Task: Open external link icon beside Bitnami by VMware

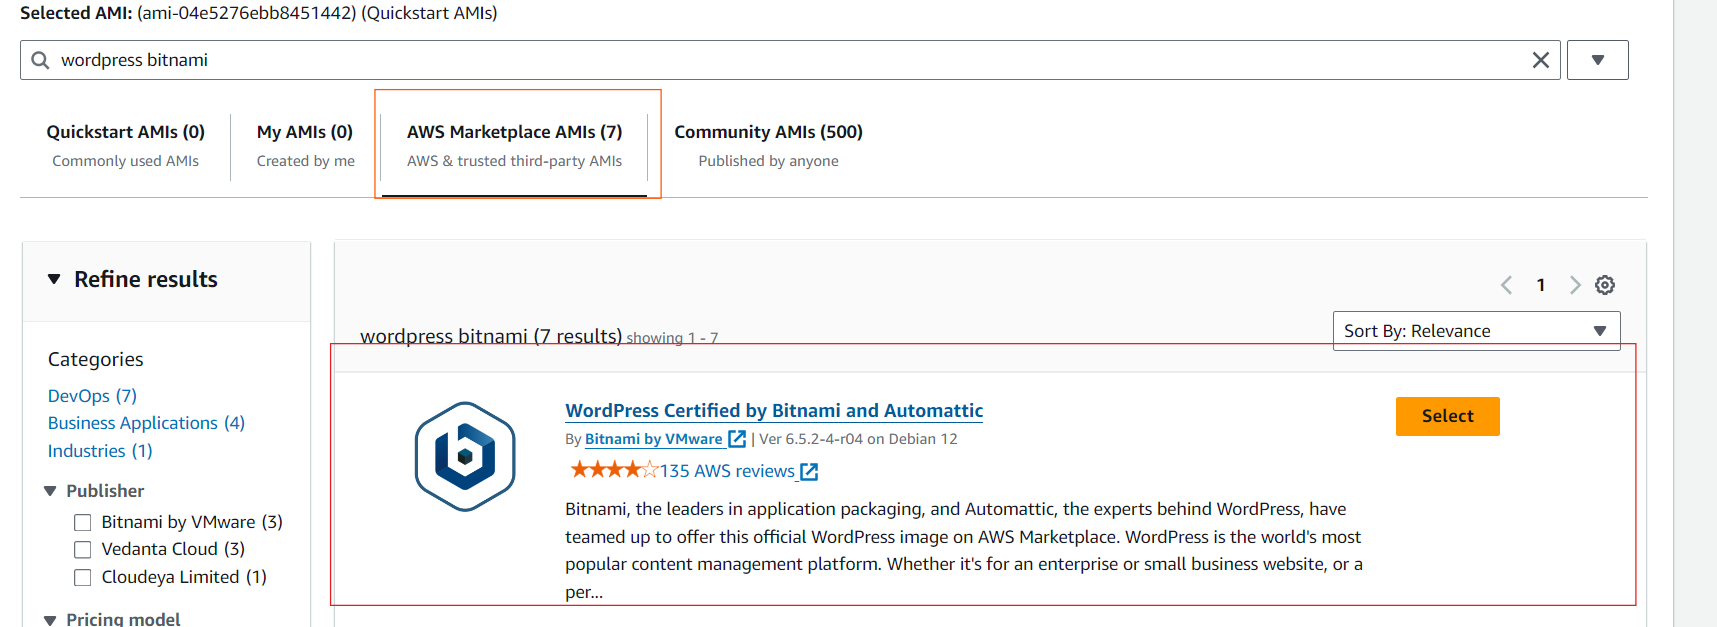Action: coord(737,439)
